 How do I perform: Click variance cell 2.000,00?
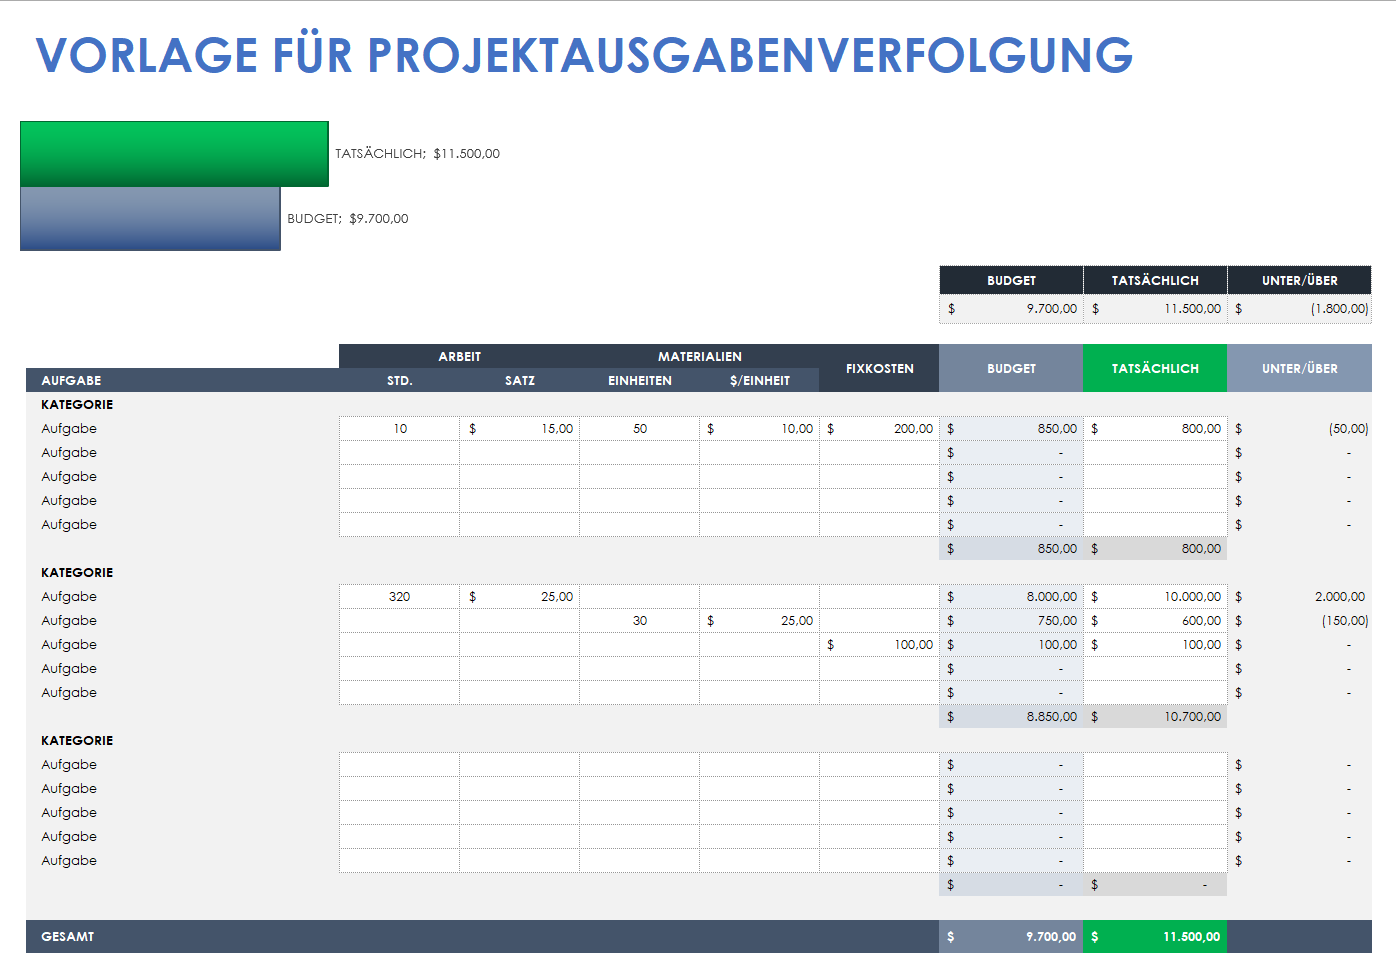point(1299,596)
